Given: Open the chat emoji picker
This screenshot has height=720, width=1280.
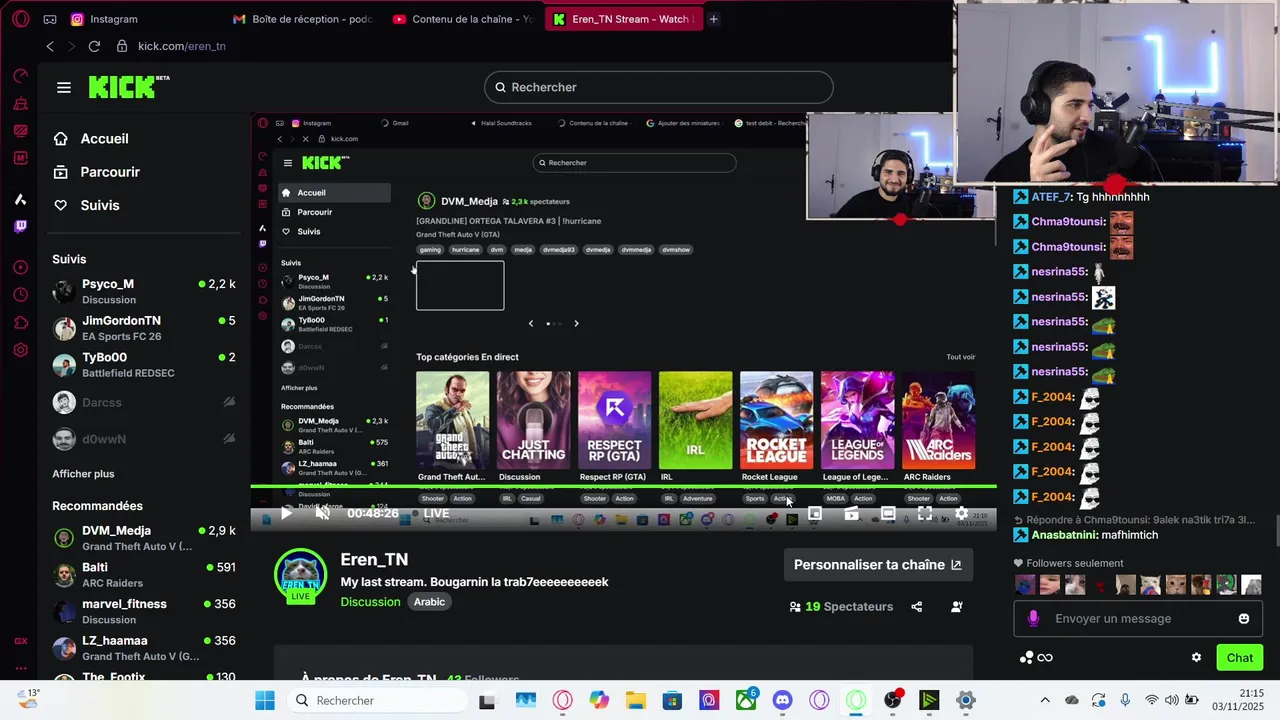Looking at the screenshot, I should pos(1244,619).
